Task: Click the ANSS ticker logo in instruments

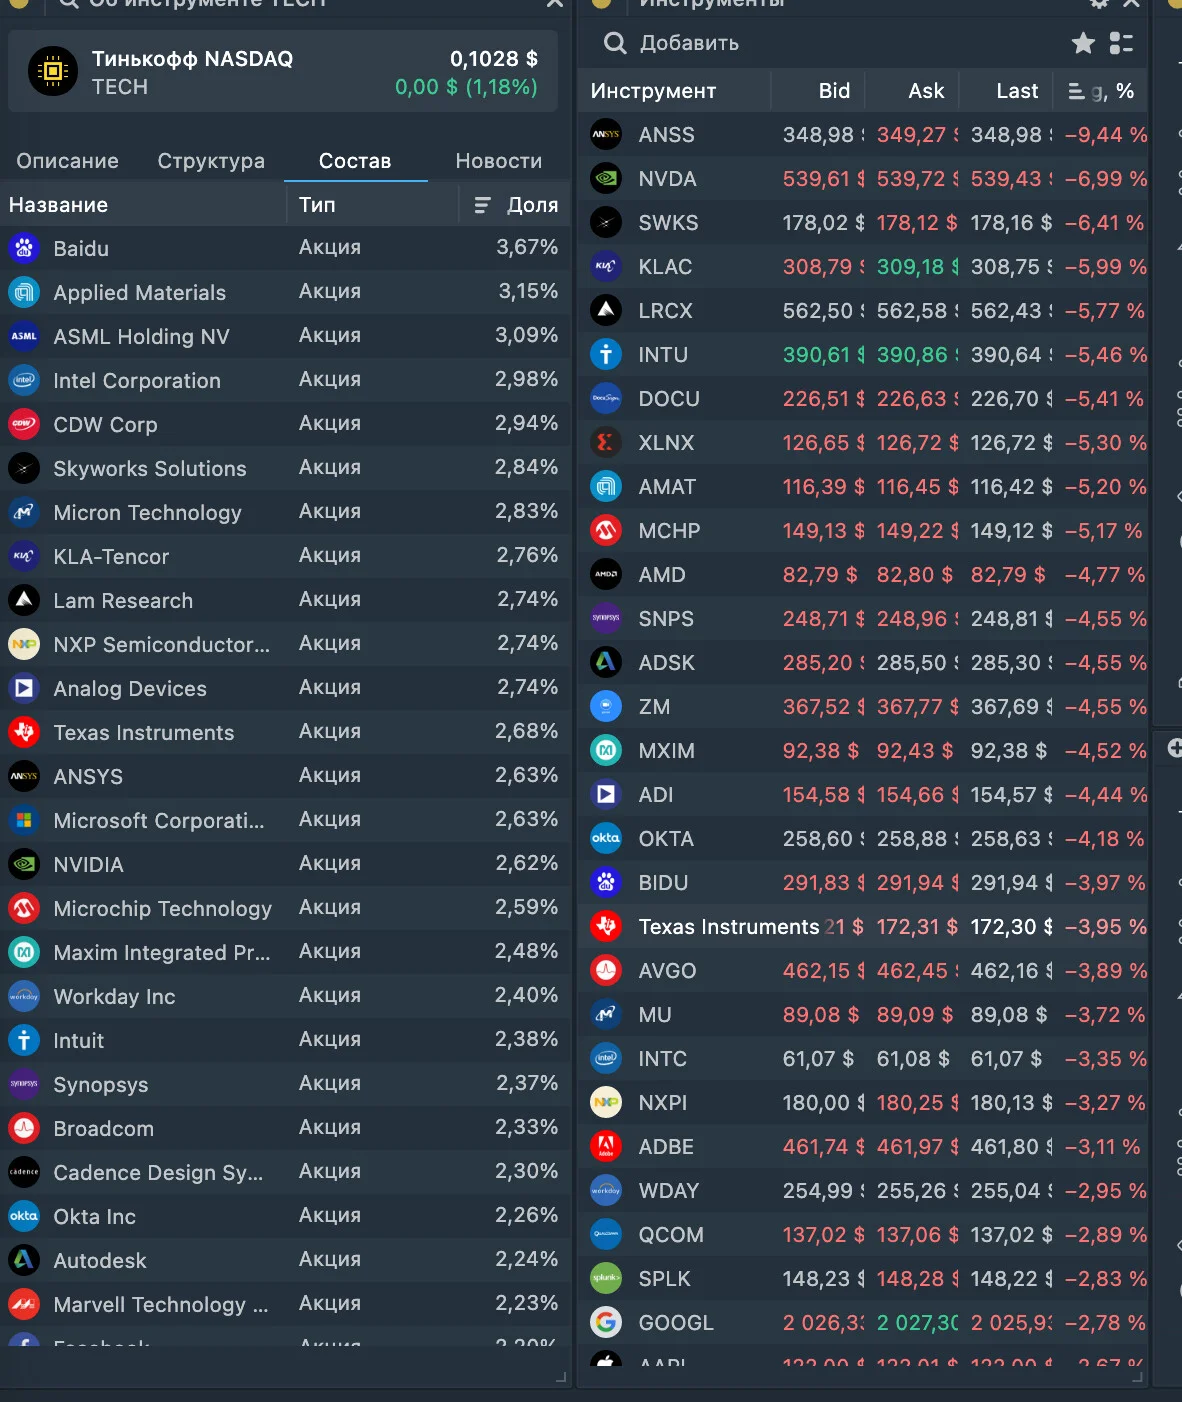Action: (606, 134)
